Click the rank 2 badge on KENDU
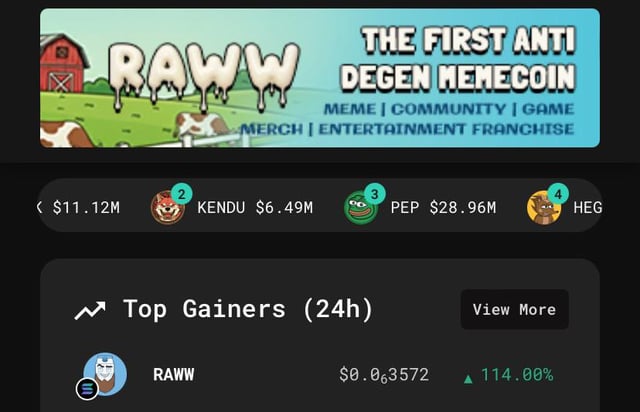The height and width of the screenshot is (412, 640). pyautogui.click(x=182, y=194)
